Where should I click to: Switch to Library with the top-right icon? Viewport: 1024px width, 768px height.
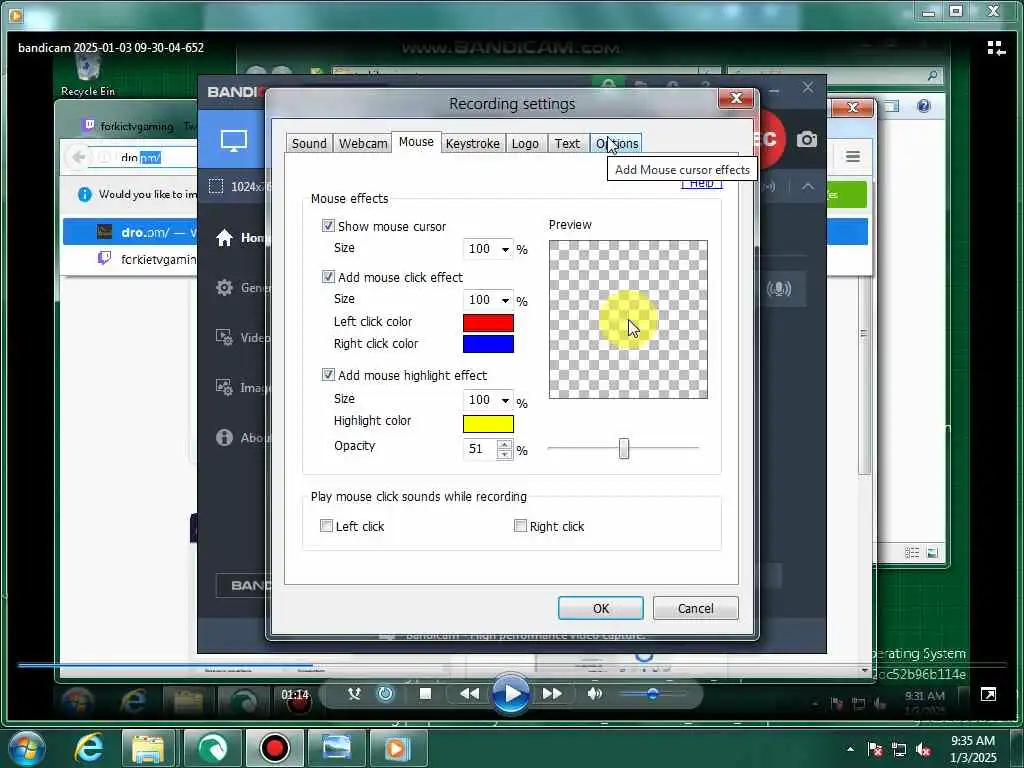coord(995,48)
